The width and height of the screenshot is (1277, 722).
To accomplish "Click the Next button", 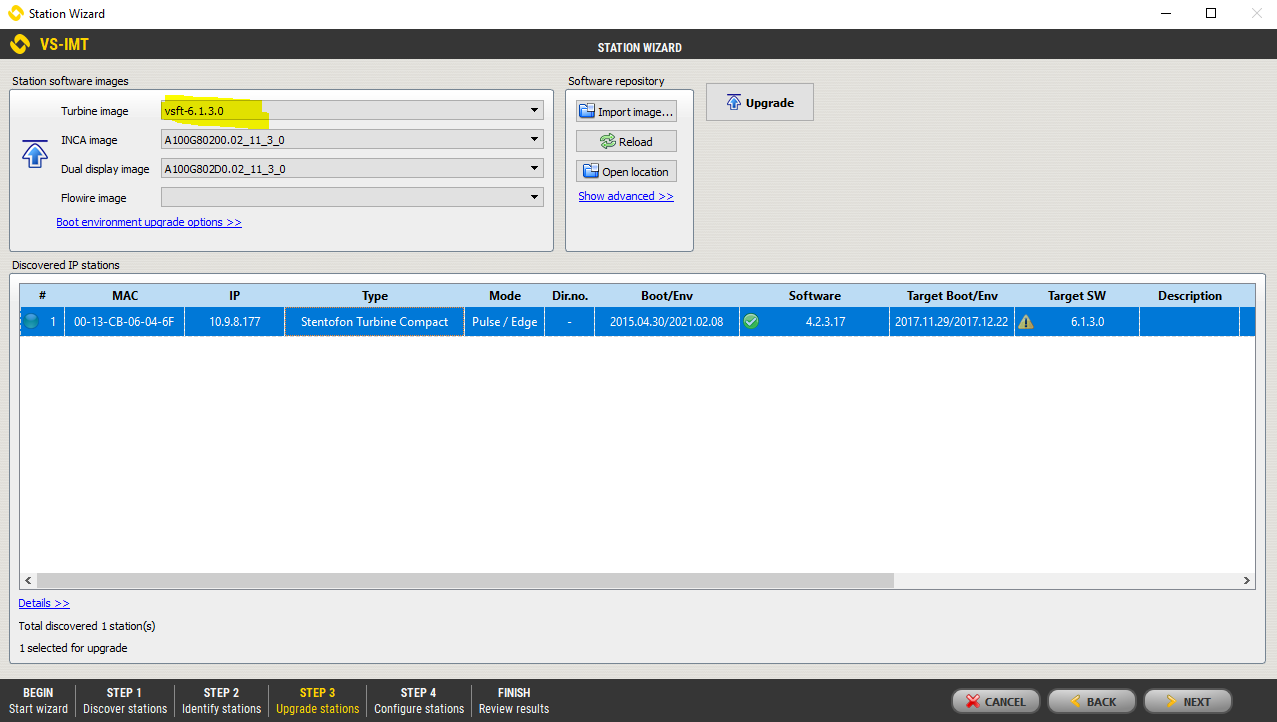I will tap(1187, 701).
